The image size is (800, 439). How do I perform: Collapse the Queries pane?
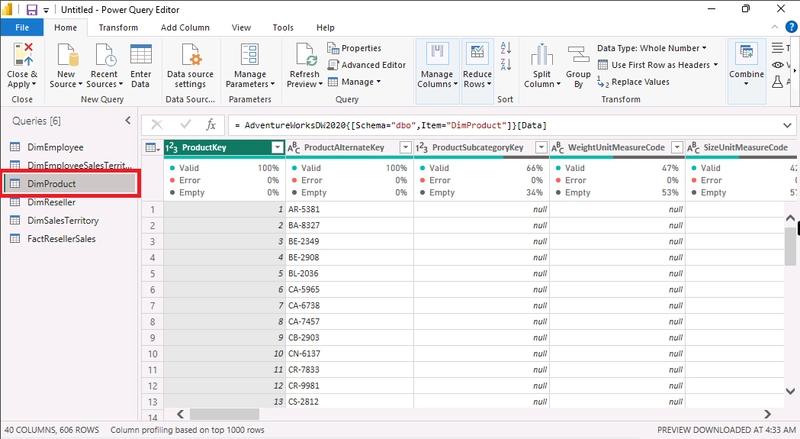point(128,120)
